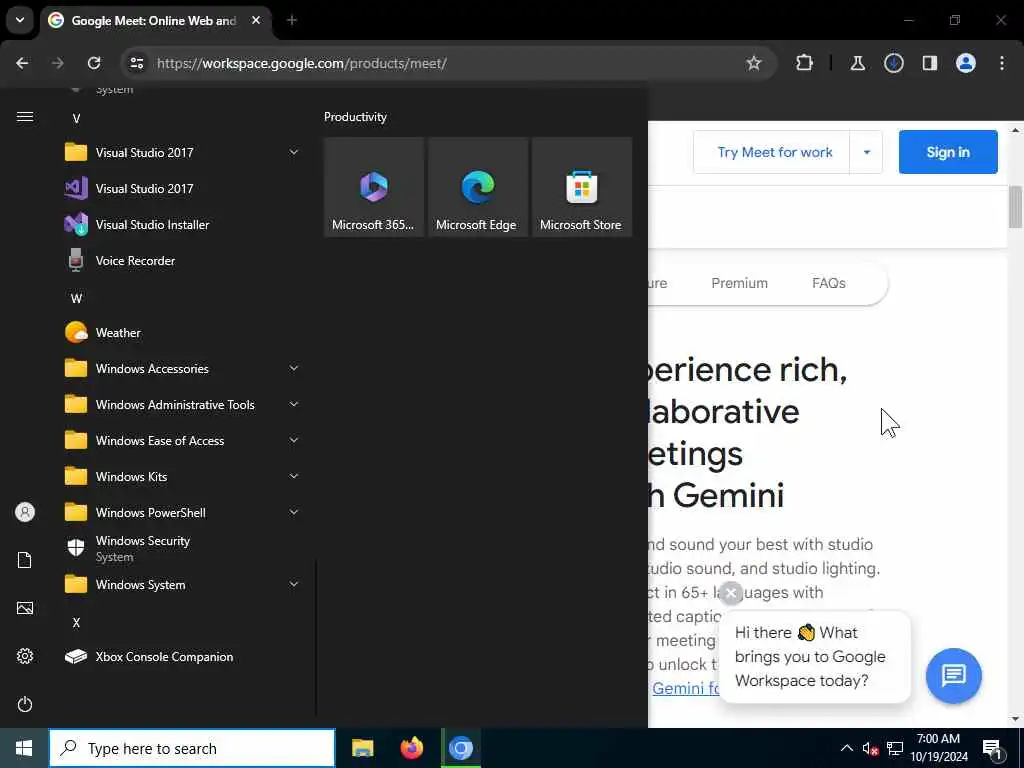Open Documents icon in Start sidebar
The height and width of the screenshot is (768, 1024).
[x=25, y=560]
